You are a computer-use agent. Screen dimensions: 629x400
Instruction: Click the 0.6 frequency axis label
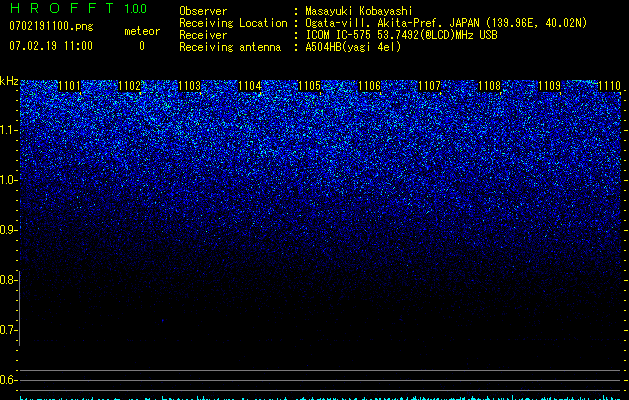8,380
